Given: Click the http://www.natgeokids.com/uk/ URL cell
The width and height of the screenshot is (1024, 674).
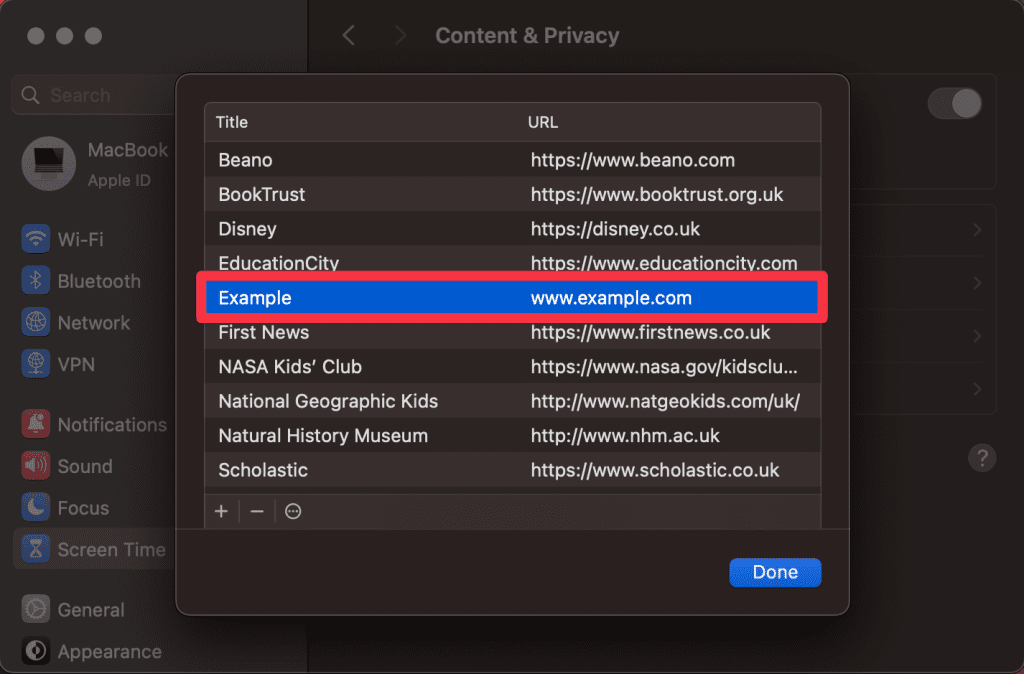Looking at the screenshot, I should [665, 402].
